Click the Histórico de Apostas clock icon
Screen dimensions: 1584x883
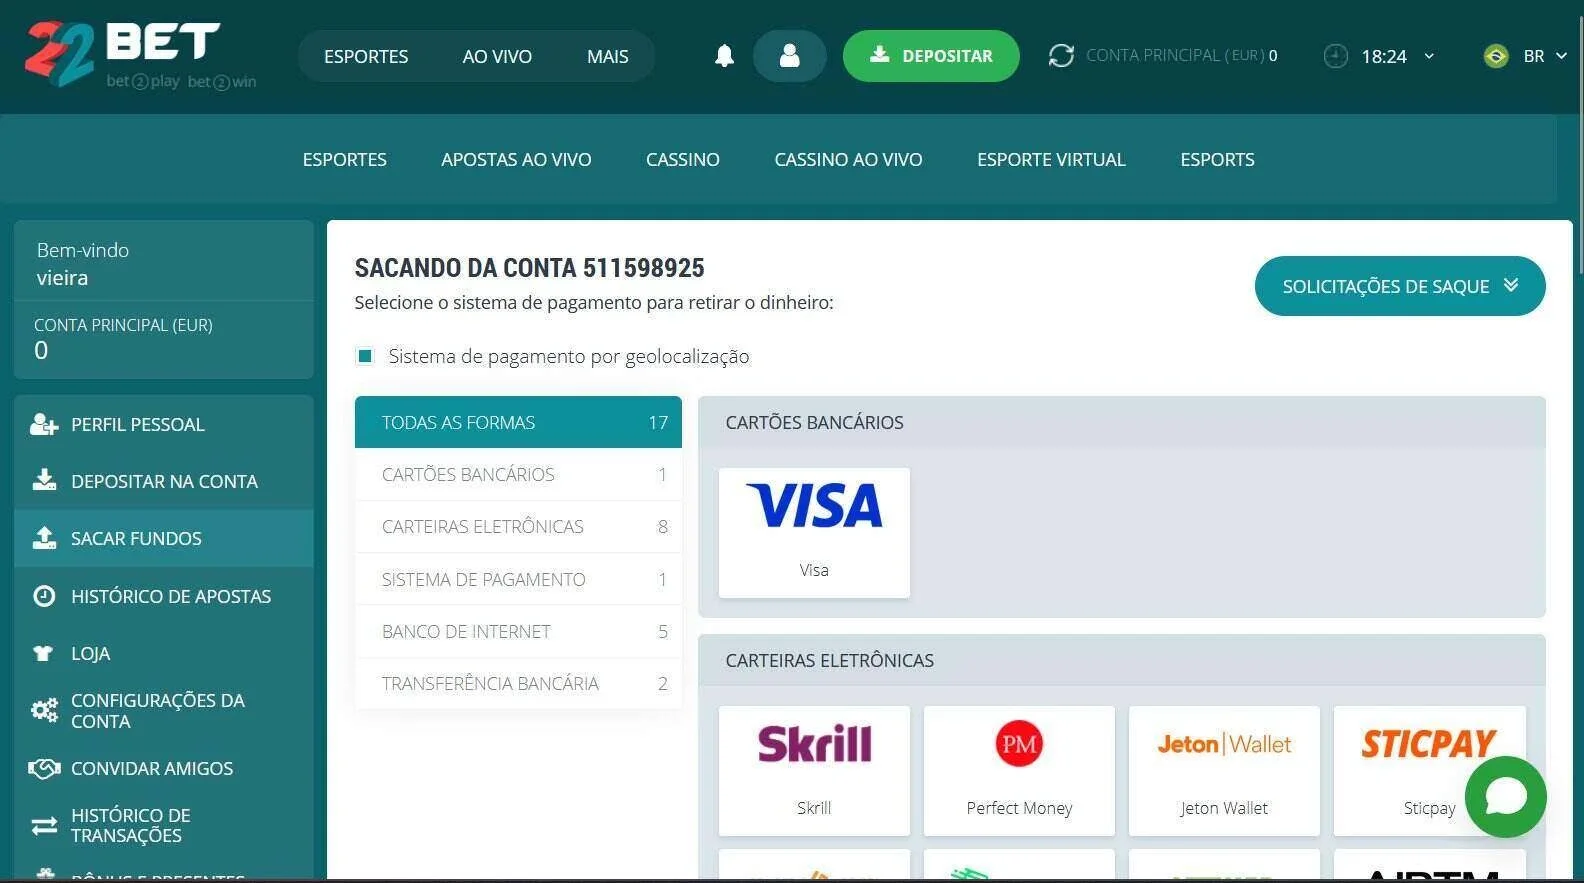[x=44, y=596]
